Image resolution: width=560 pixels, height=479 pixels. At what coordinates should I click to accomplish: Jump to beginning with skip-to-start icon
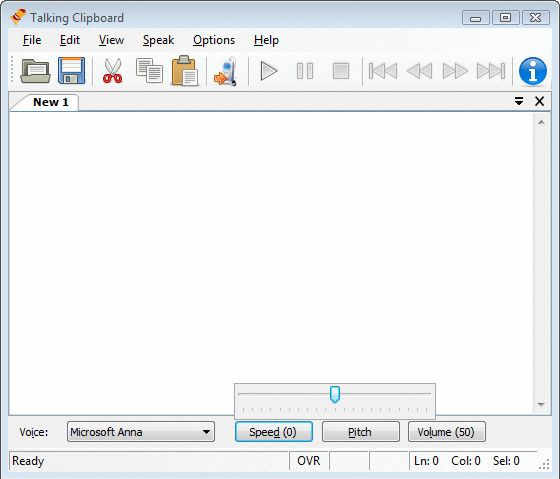(x=383, y=71)
